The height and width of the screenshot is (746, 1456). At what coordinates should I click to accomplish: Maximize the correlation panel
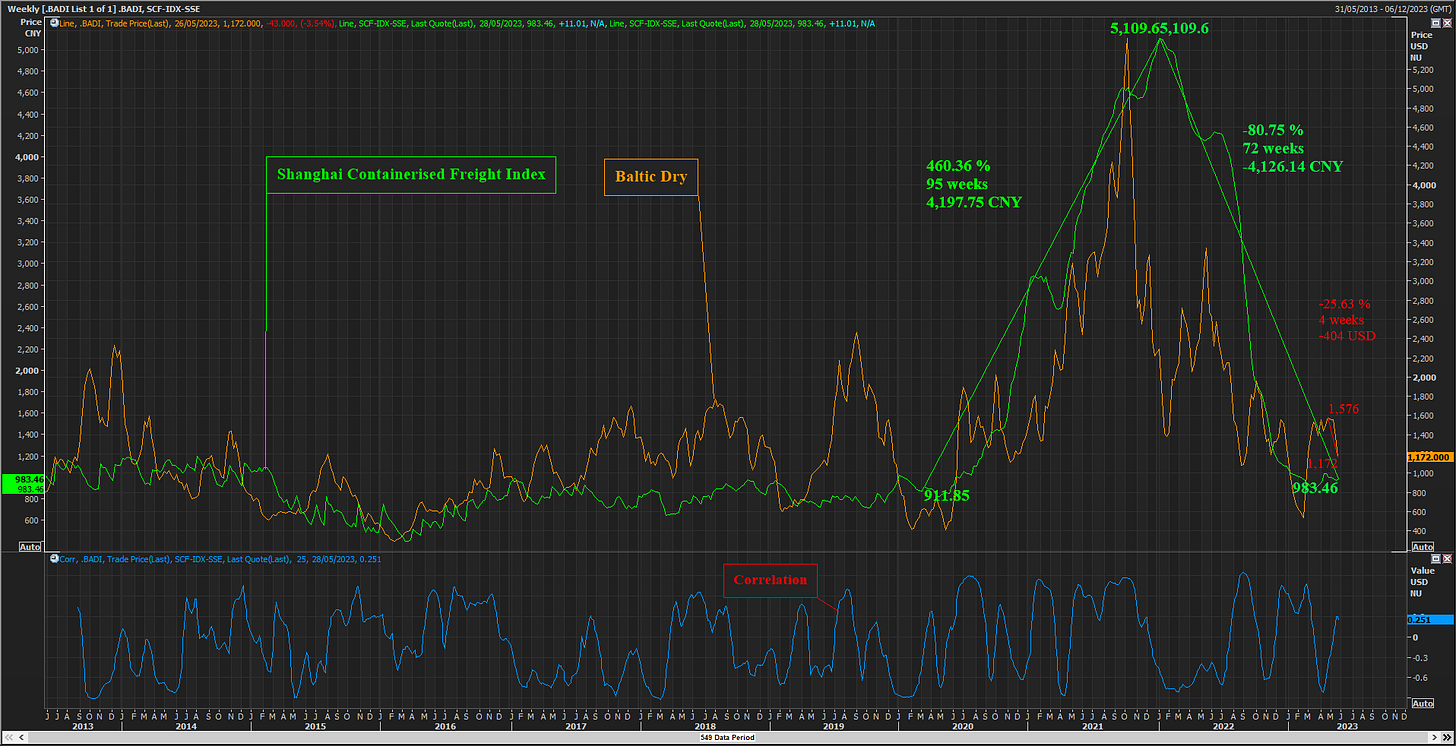click(x=1437, y=559)
